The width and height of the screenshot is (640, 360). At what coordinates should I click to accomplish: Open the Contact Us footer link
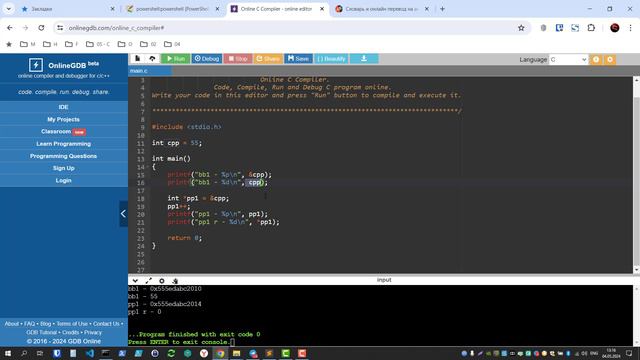[106, 324]
